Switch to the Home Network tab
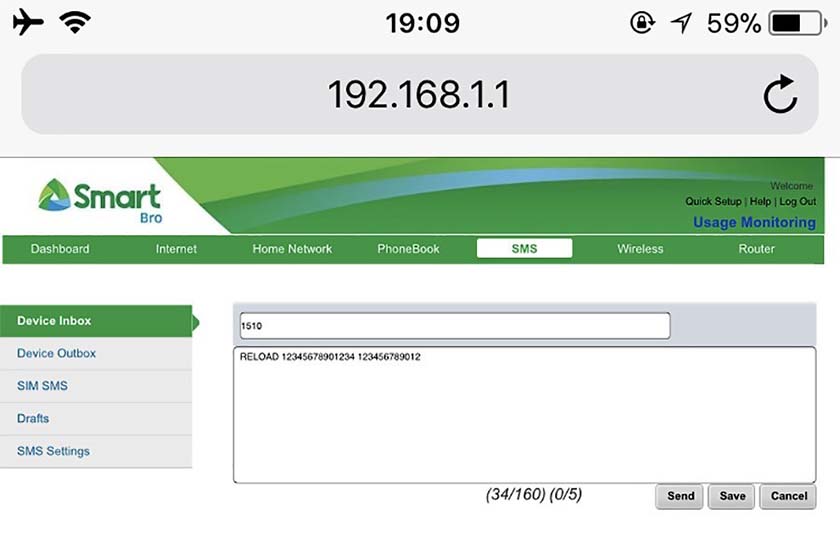Screen dimensions: 840x546 292,249
